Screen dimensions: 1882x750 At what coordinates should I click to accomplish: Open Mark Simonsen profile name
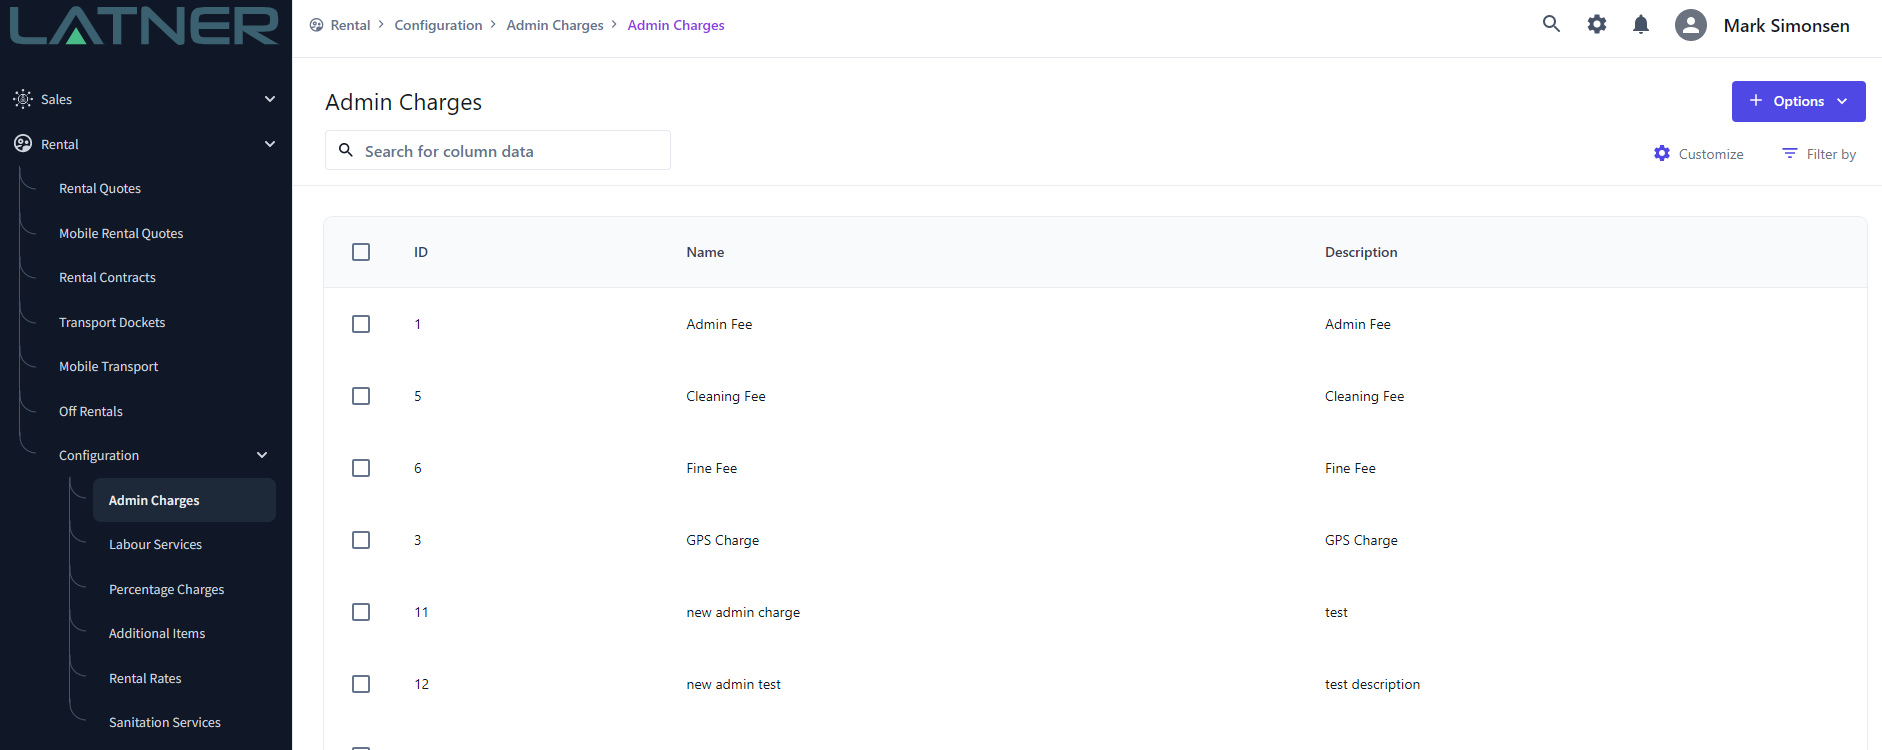pos(1786,25)
